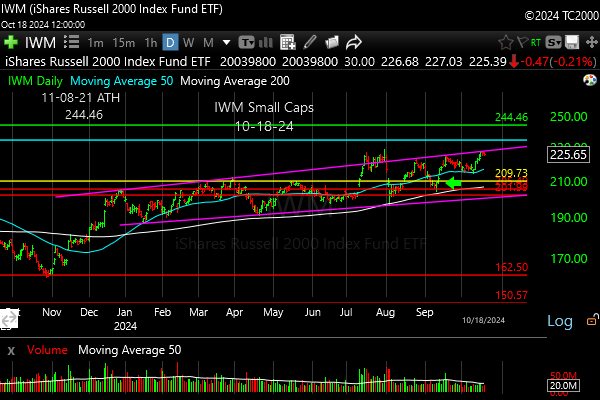This screenshot has width=600, height=400.
Task: Toggle the RT real-time data indicator
Action: pos(537,43)
